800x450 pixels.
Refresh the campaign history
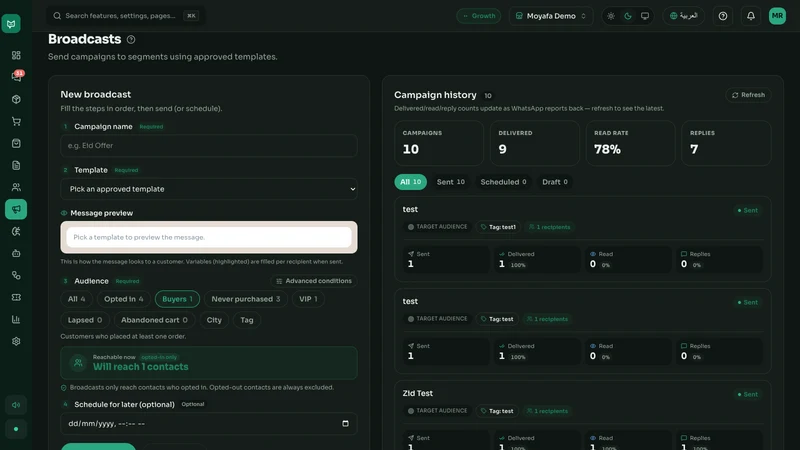748,95
